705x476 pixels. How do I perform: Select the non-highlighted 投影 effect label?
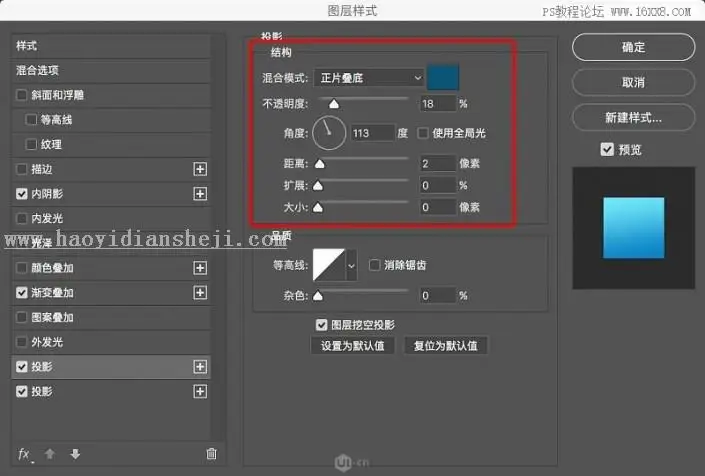click(x=42, y=391)
